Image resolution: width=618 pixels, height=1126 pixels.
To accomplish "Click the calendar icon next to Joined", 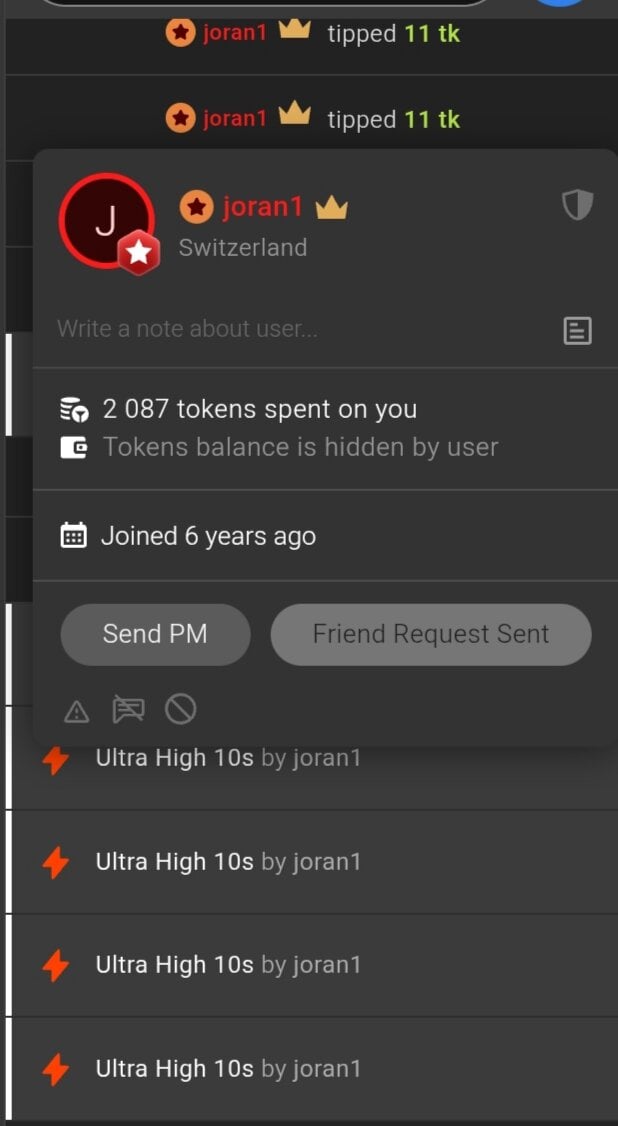I will pos(74,536).
